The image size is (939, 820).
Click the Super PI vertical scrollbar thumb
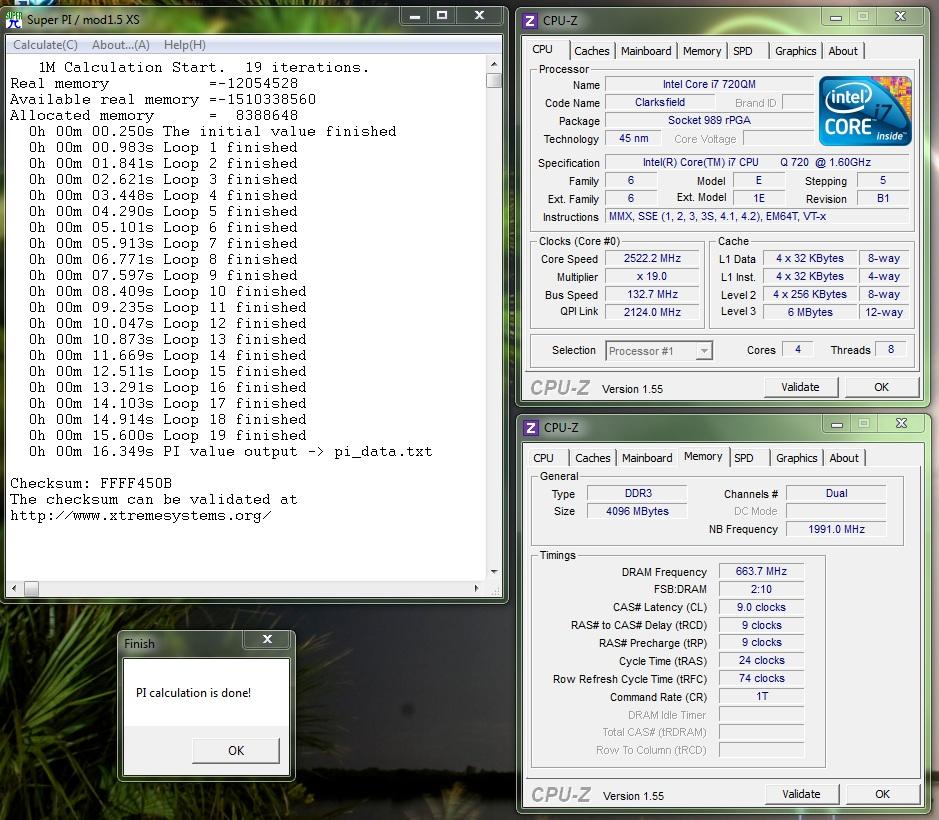pos(493,80)
